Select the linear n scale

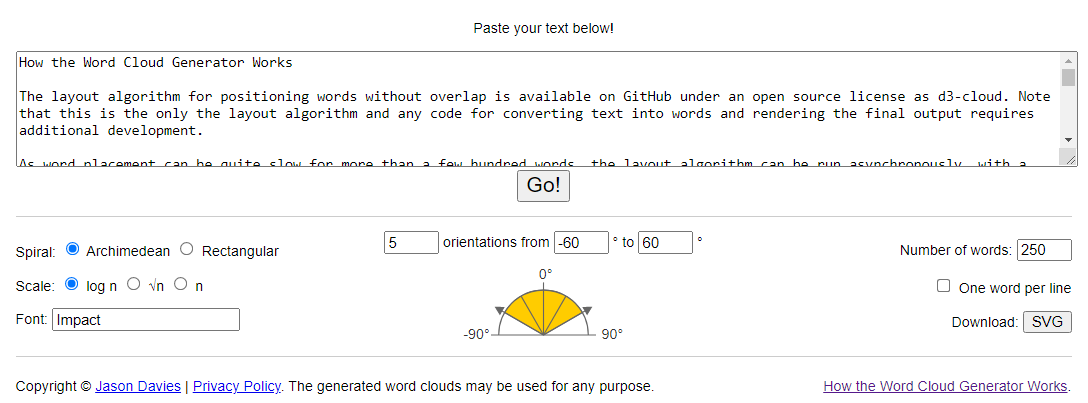181,284
